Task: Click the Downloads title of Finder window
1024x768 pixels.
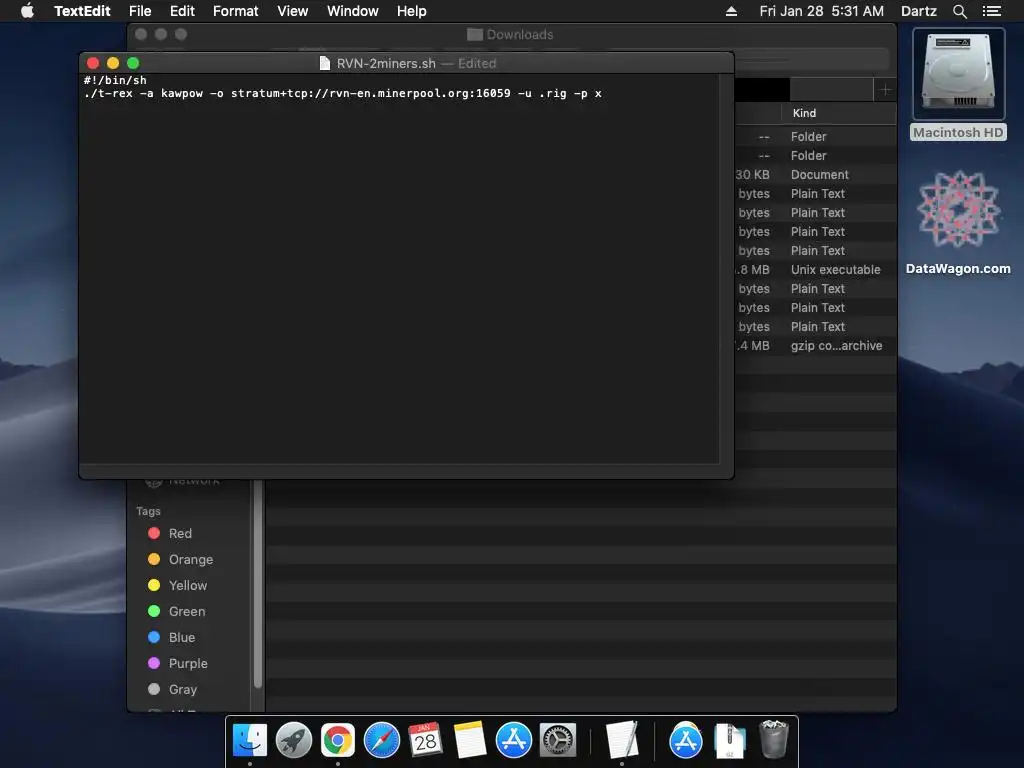Action: pyautogui.click(x=519, y=35)
